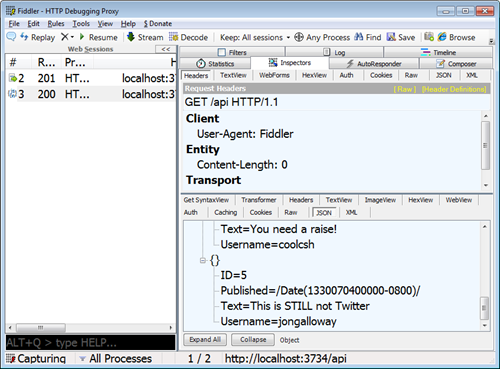
Task: Click the QuickExec command input box
Action: [x=90, y=342]
